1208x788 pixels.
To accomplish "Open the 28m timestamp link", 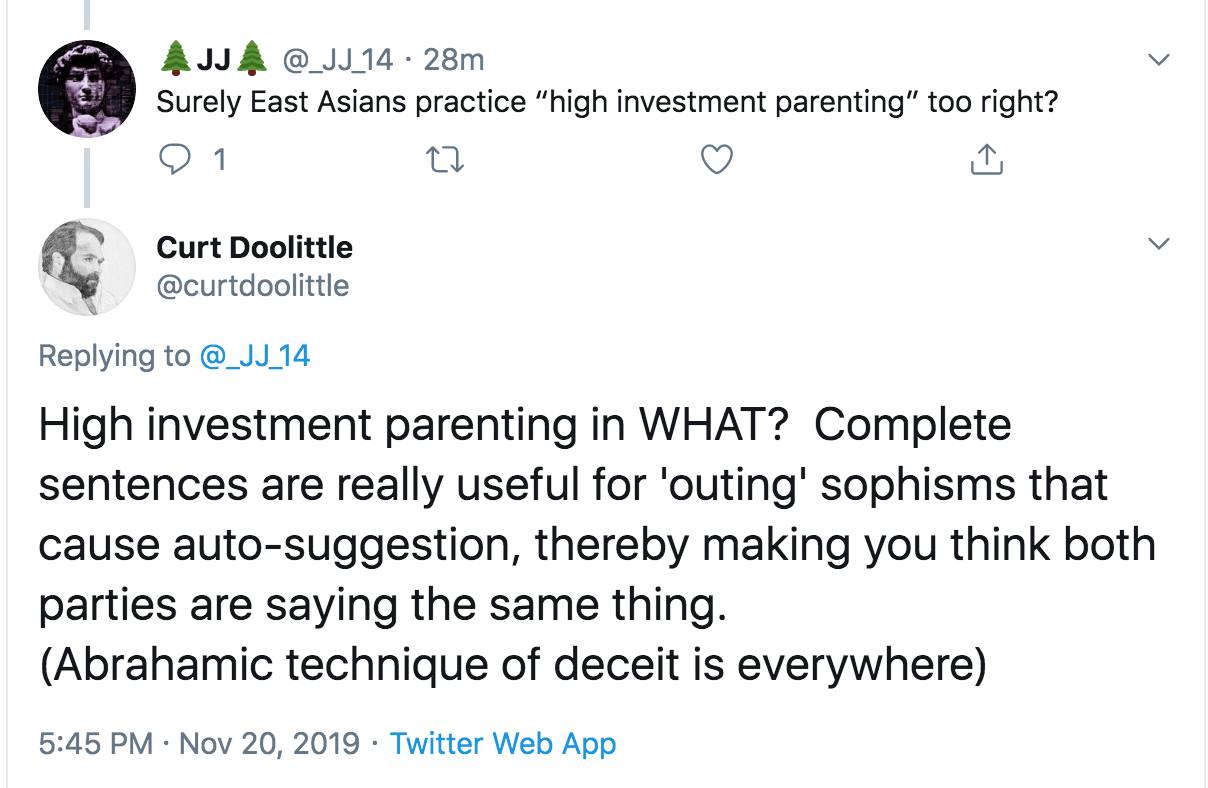I will [x=453, y=60].
